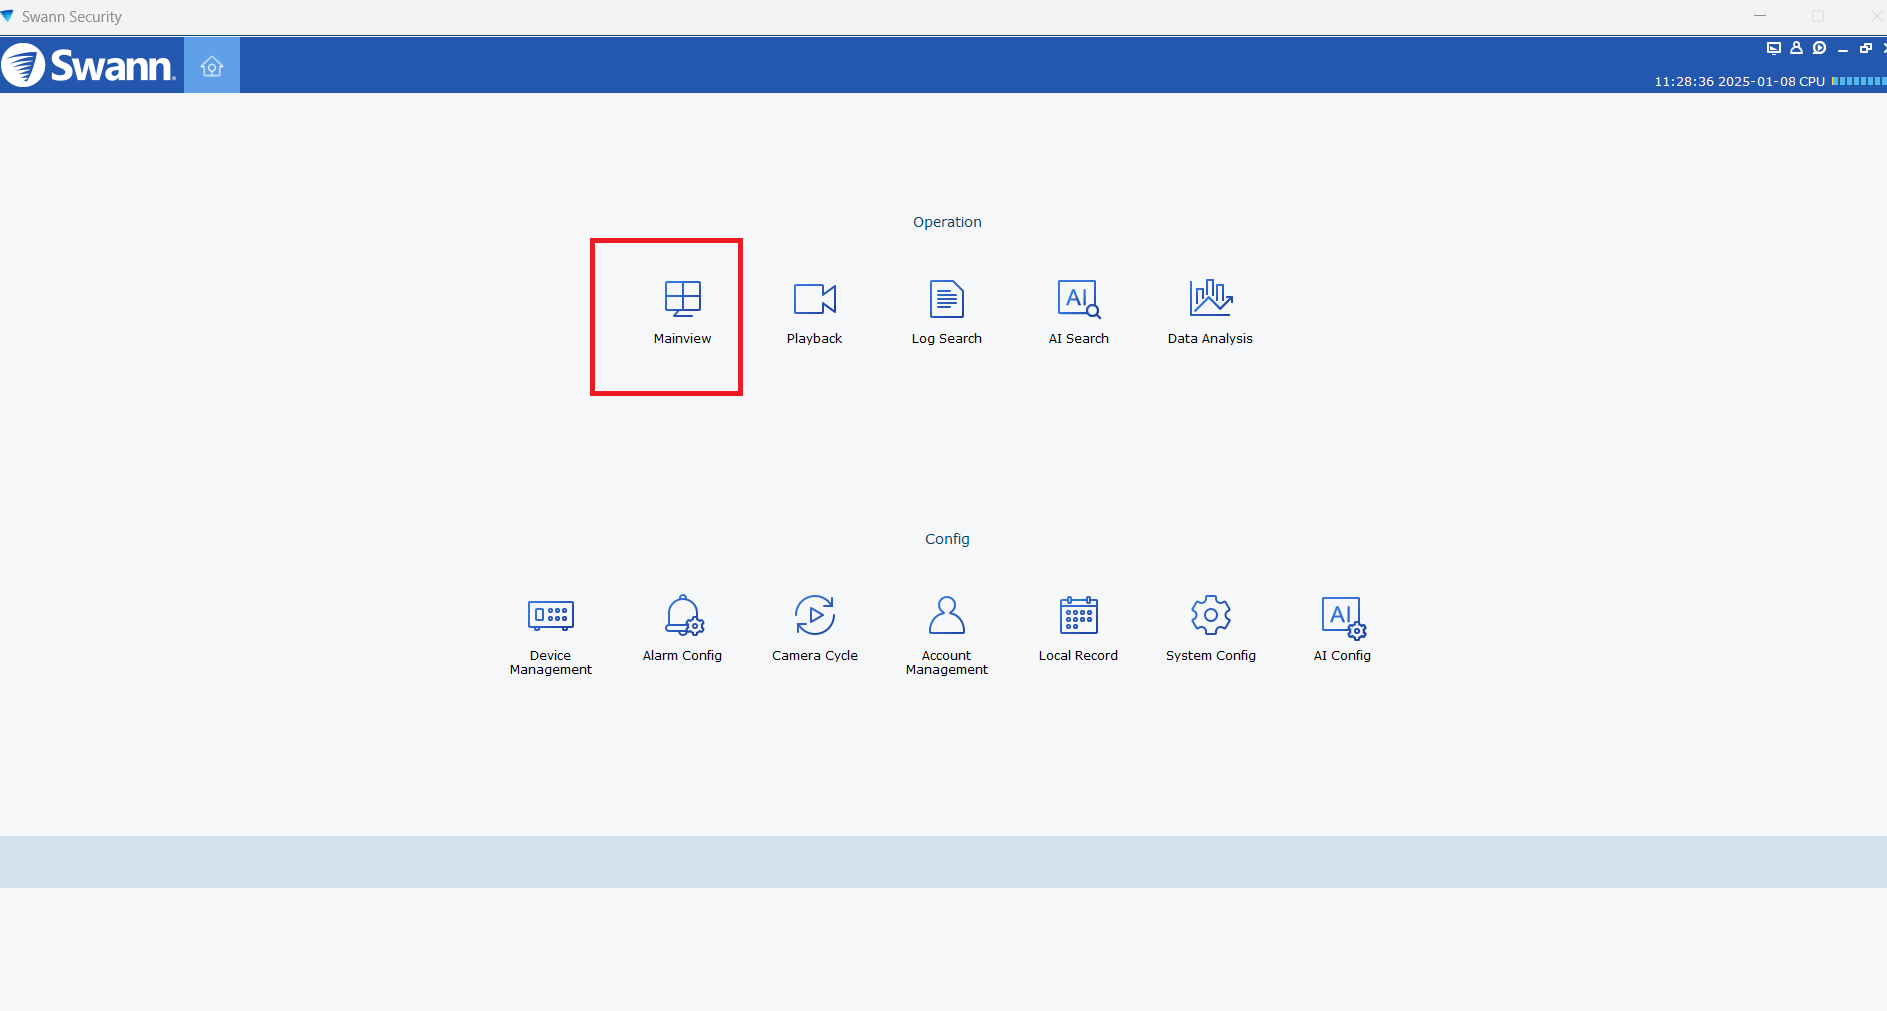Launch Log Search
The width and height of the screenshot is (1887, 1011).
[946, 310]
